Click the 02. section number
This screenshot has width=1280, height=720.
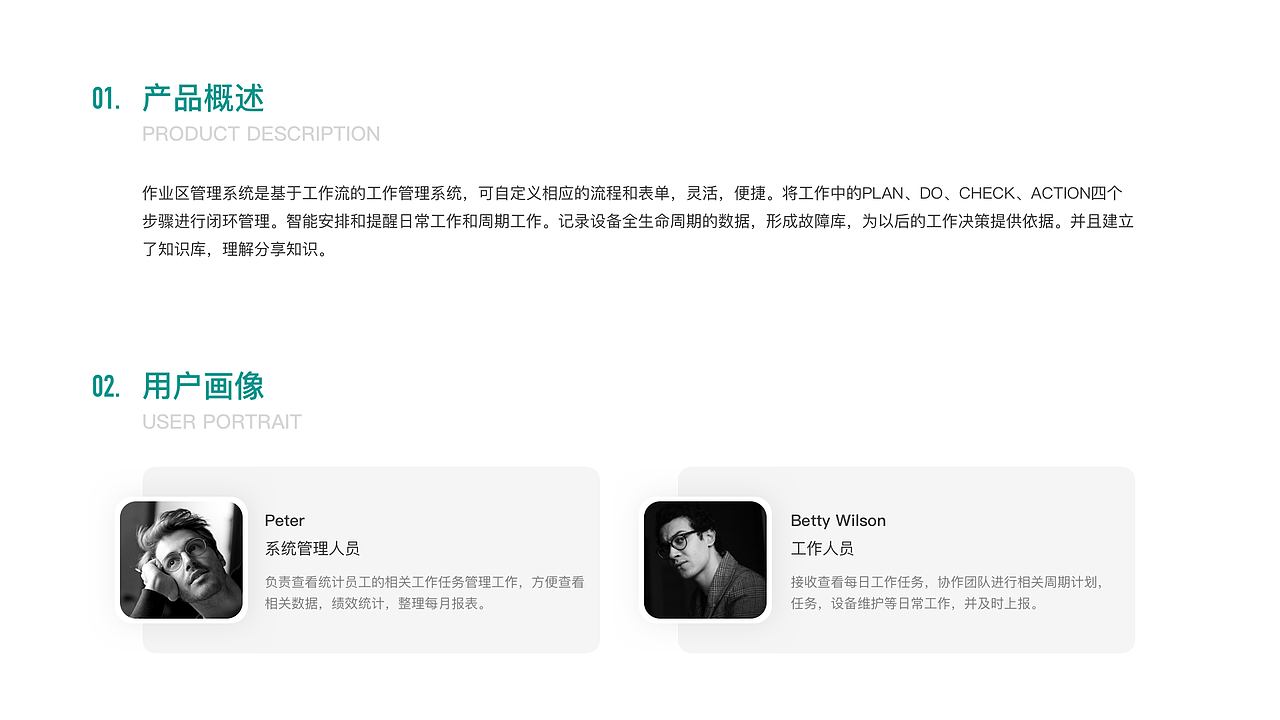[106, 386]
